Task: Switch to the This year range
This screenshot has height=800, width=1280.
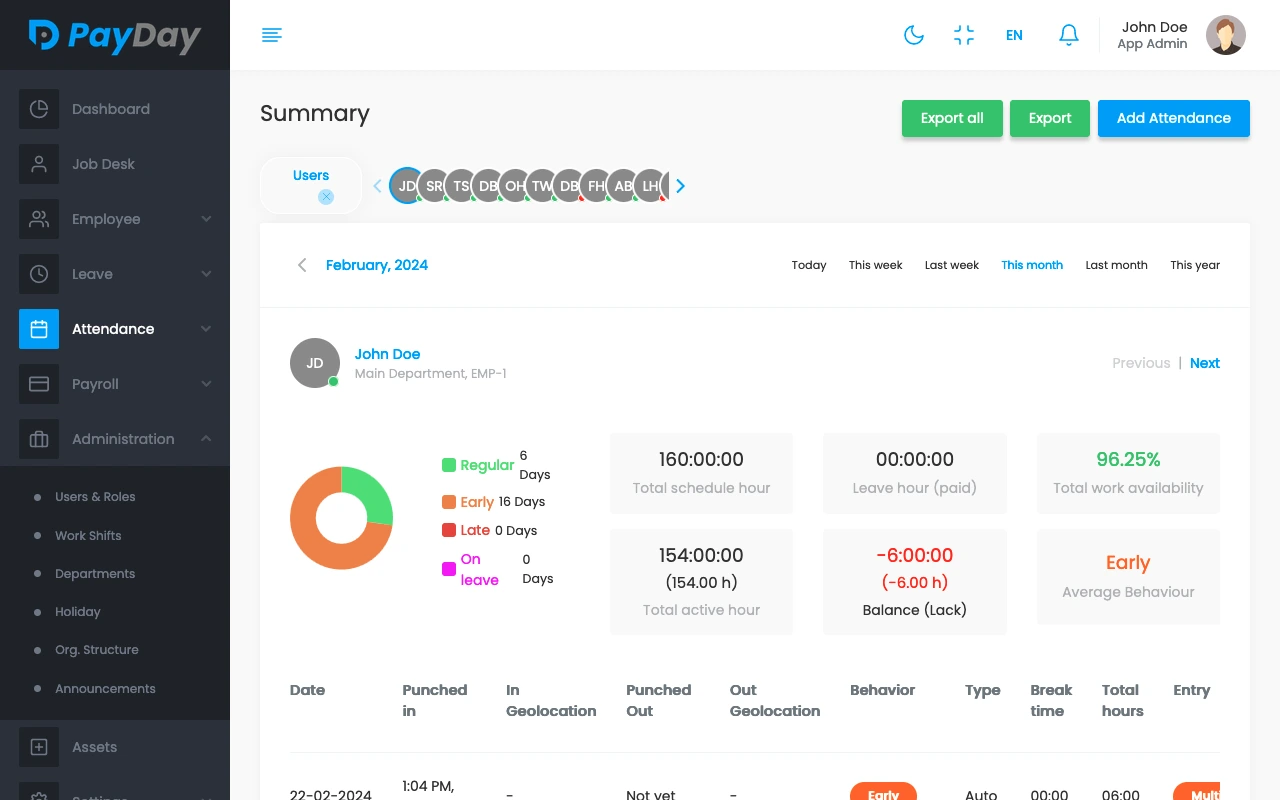Action: coord(1195,265)
